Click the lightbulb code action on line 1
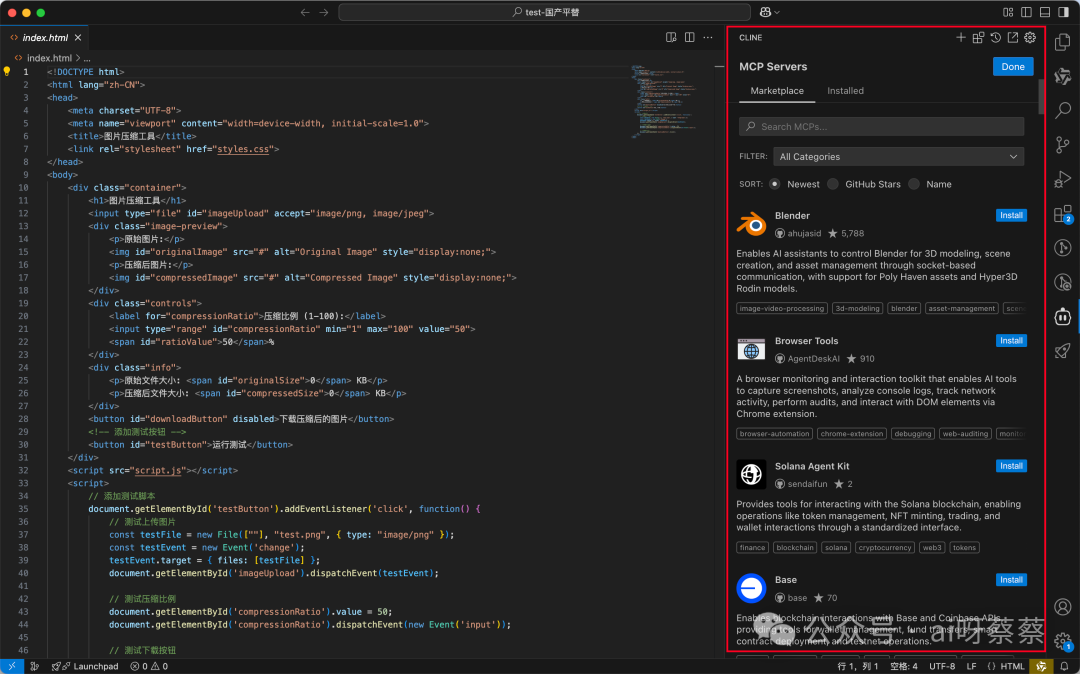This screenshot has height=674, width=1080. [7, 72]
